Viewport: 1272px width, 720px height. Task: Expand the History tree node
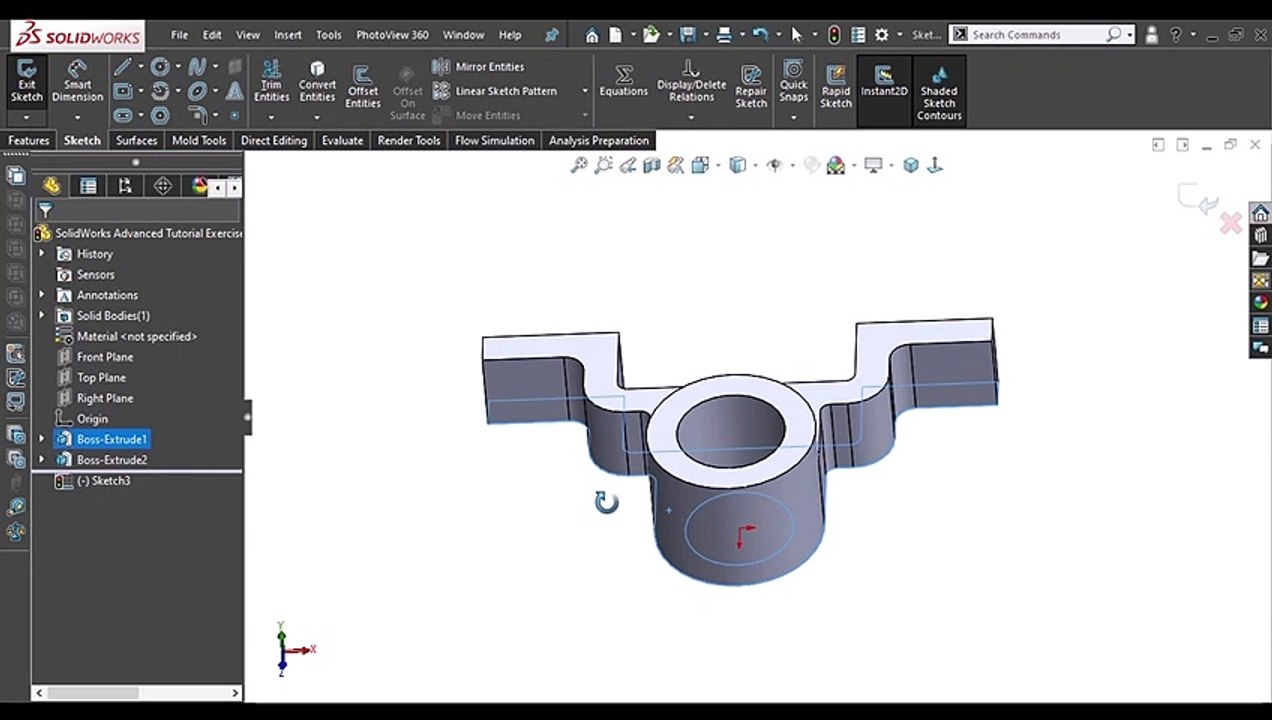[42, 254]
